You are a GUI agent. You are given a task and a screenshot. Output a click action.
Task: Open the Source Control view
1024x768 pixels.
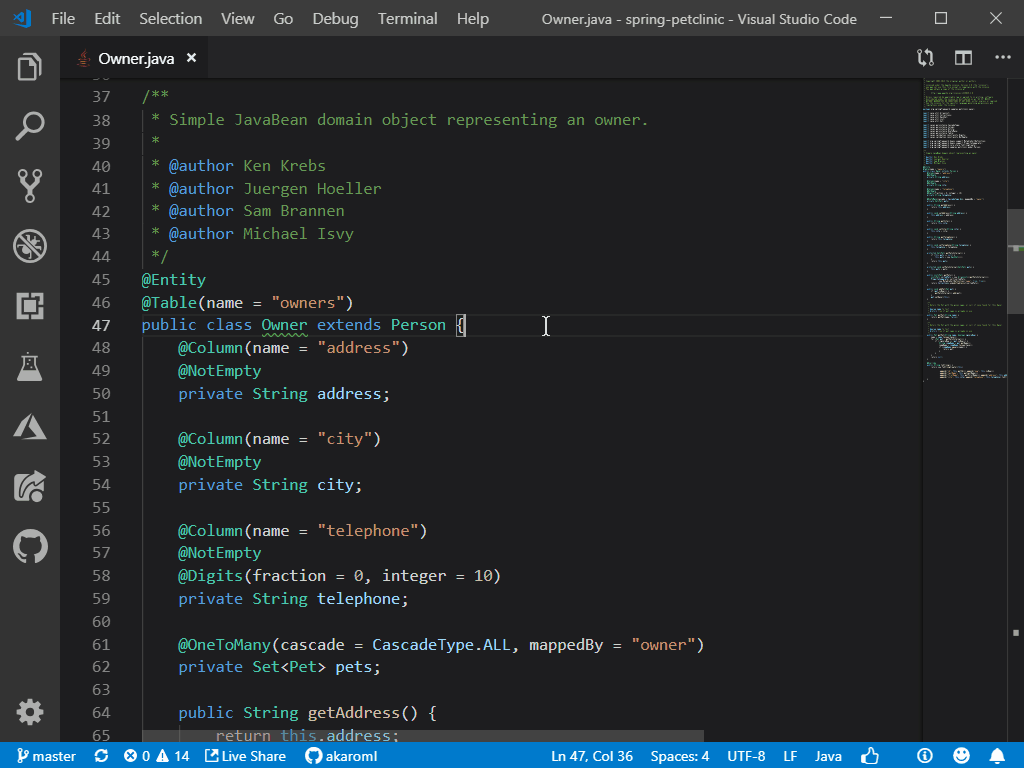point(30,186)
